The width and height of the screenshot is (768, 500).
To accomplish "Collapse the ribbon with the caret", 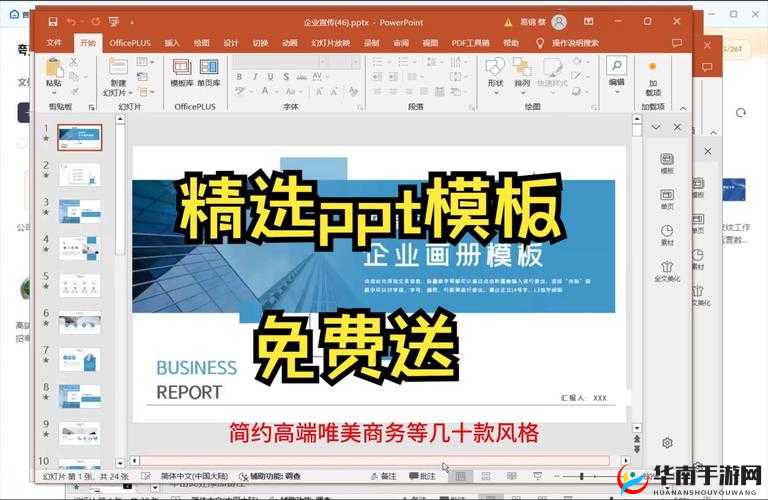I will coord(683,108).
